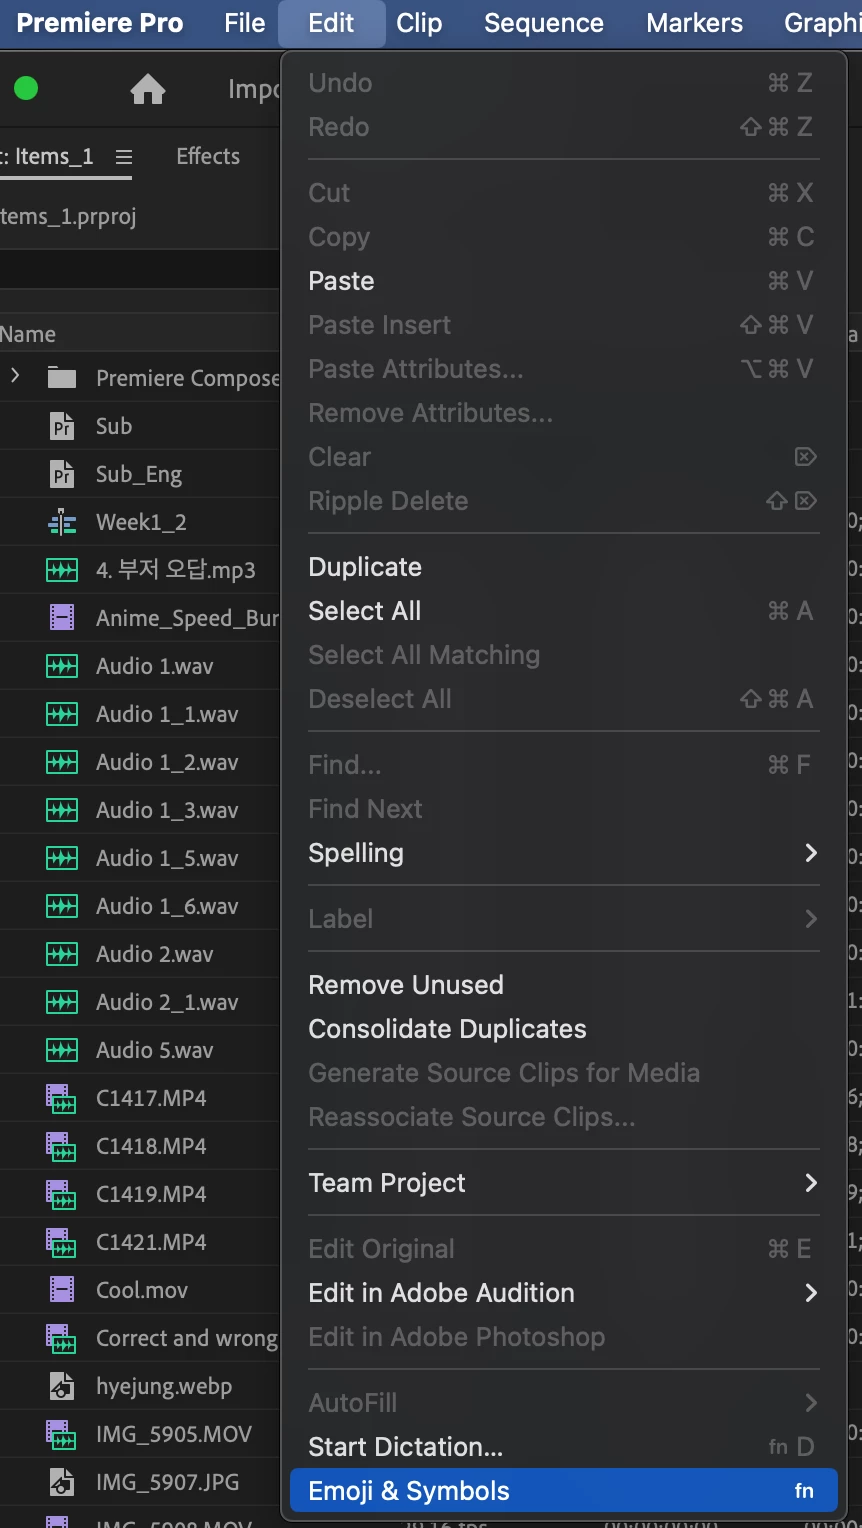
Task: Select the IMG_5905.MOV file name
Action: click(x=174, y=1434)
